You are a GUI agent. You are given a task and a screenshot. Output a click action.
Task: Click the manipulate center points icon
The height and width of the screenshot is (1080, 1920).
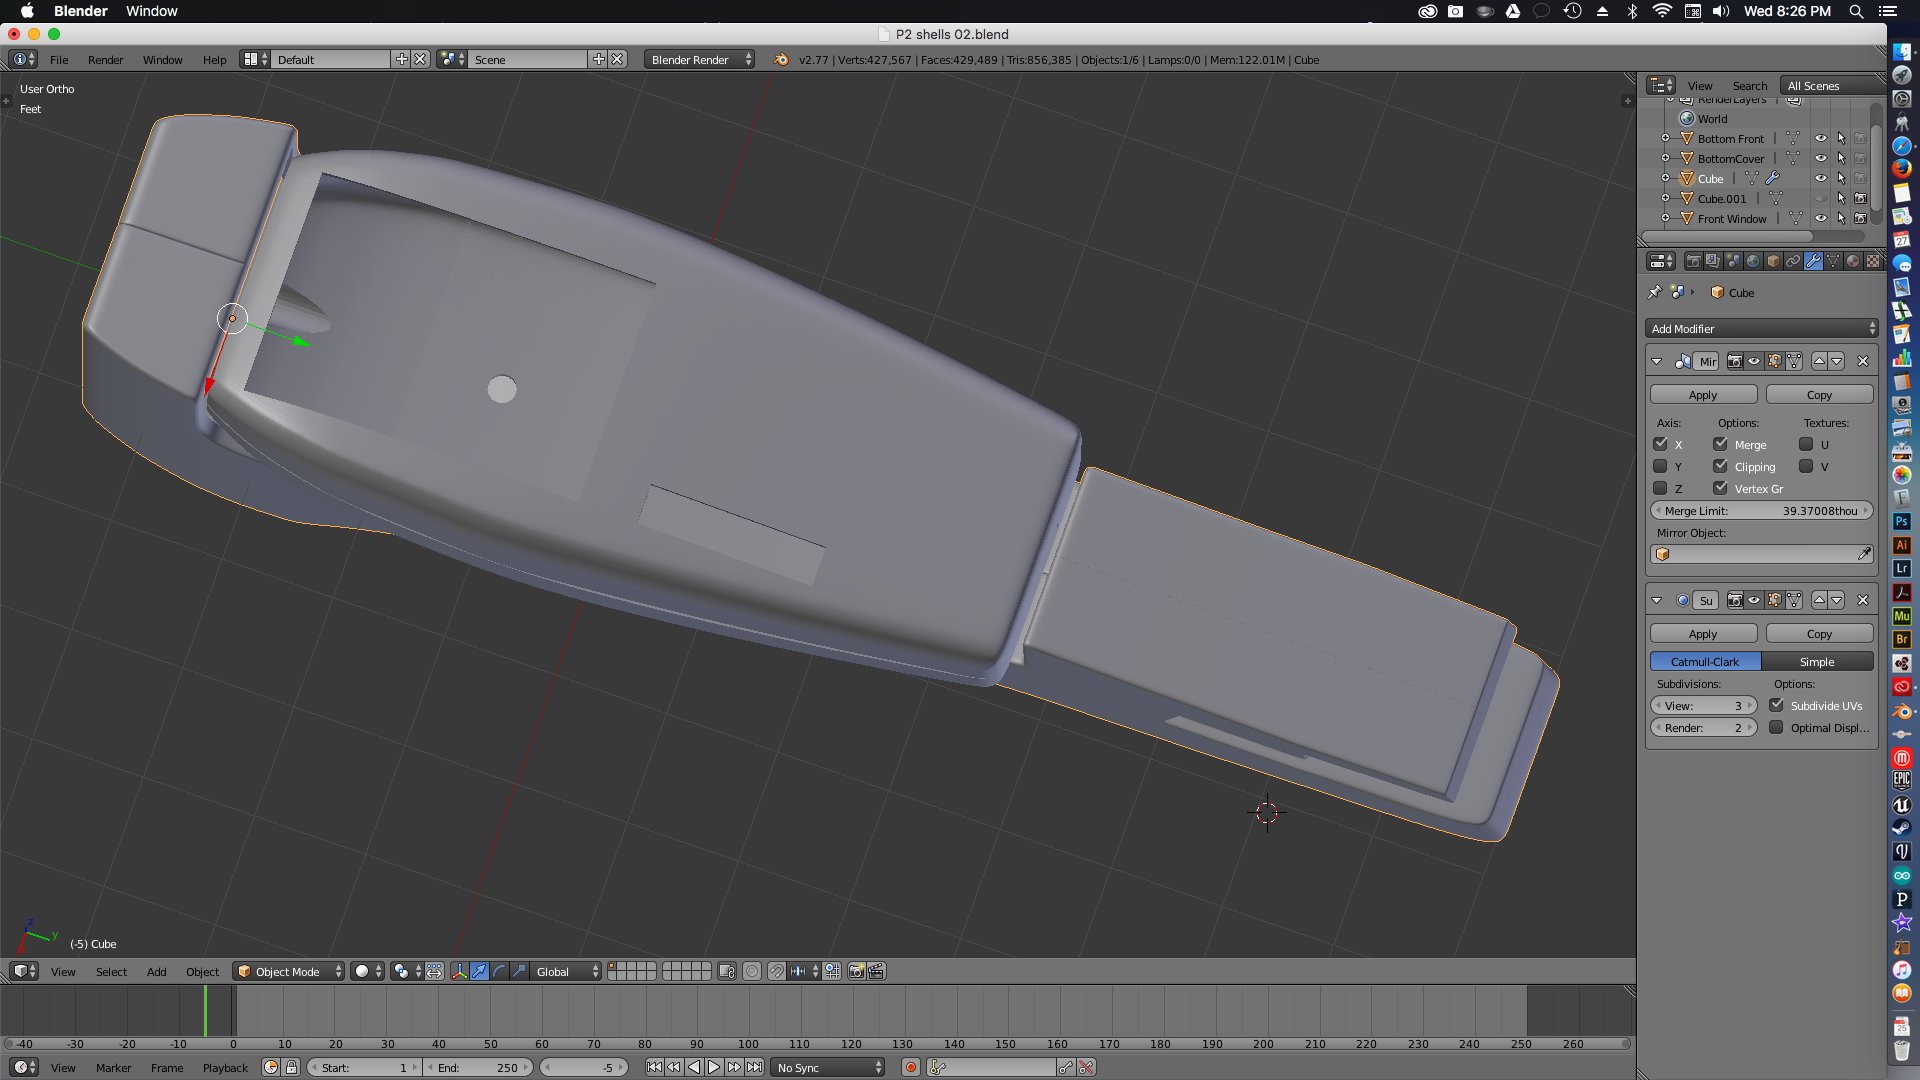pos(434,971)
